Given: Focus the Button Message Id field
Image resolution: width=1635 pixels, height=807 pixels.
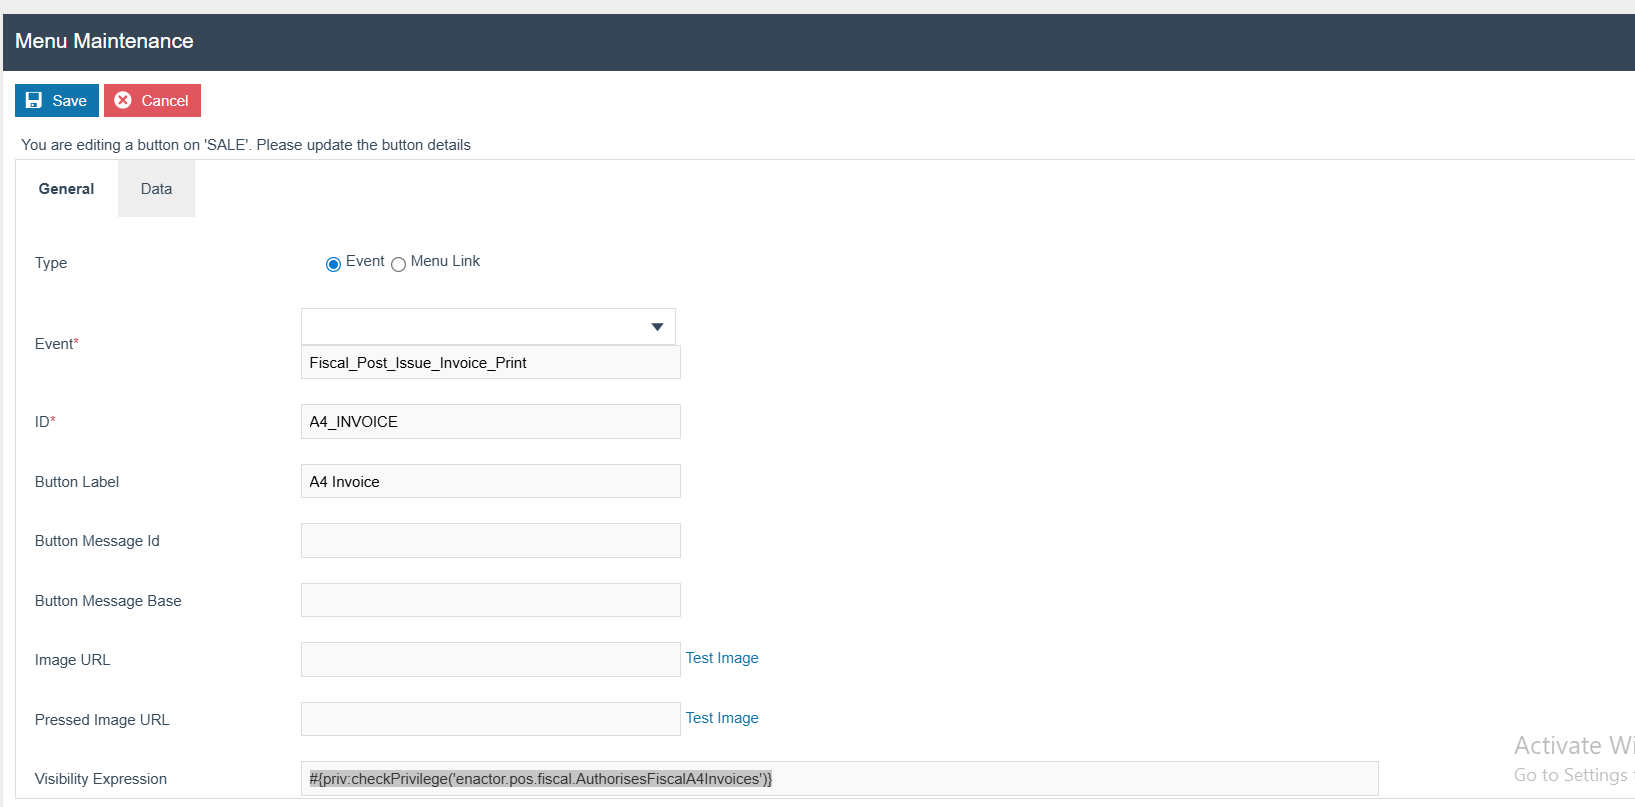Looking at the screenshot, I should pyautogui.click(x=490, y=541).
